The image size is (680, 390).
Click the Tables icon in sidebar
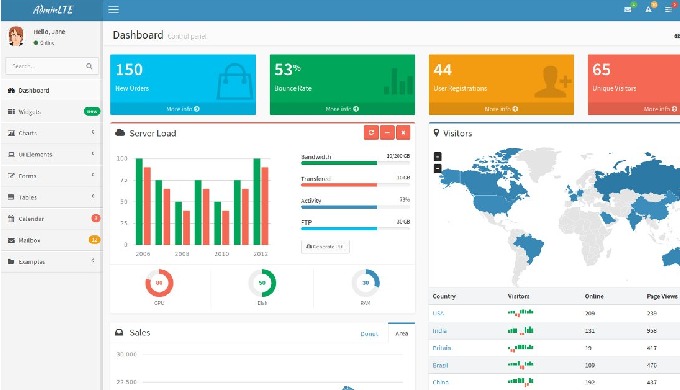11,197
